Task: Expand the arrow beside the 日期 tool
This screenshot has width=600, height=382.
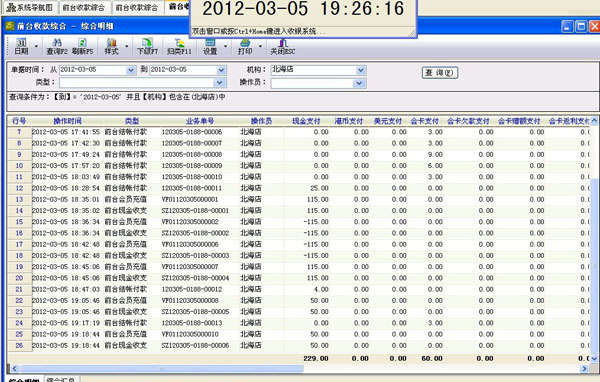Action: 36,46
